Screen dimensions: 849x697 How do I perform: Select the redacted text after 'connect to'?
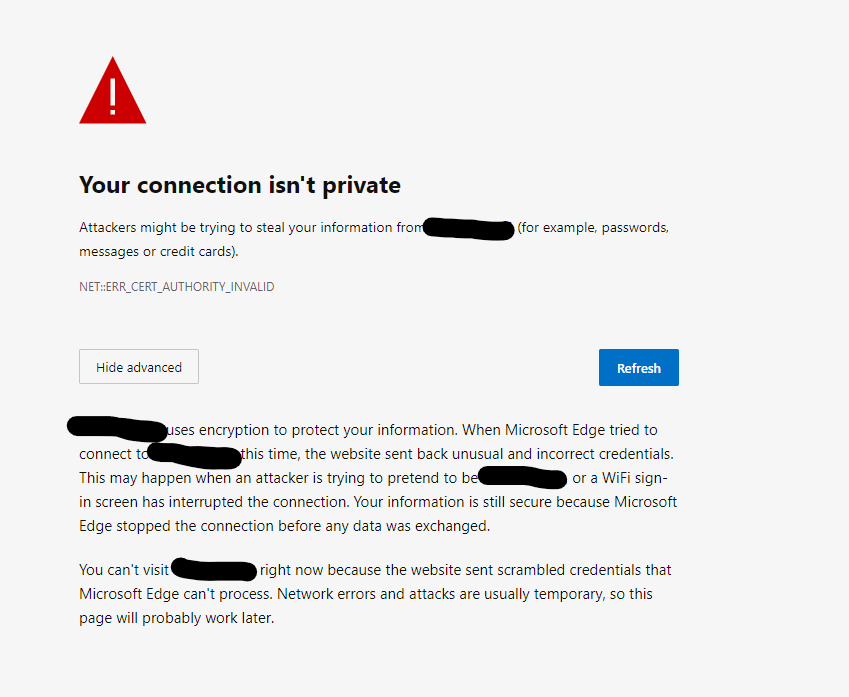pos(194,454)
